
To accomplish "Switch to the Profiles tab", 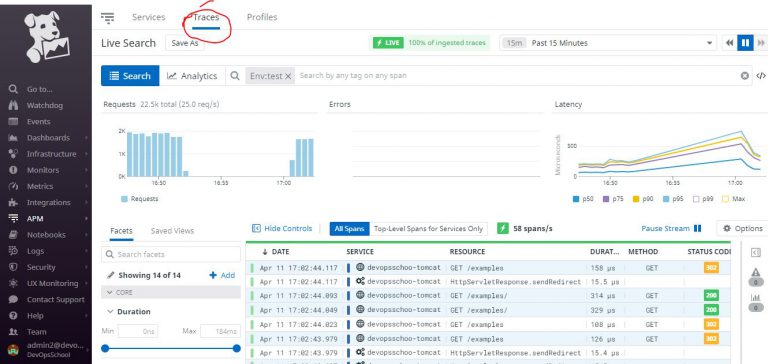I will (x=262, y=17).
